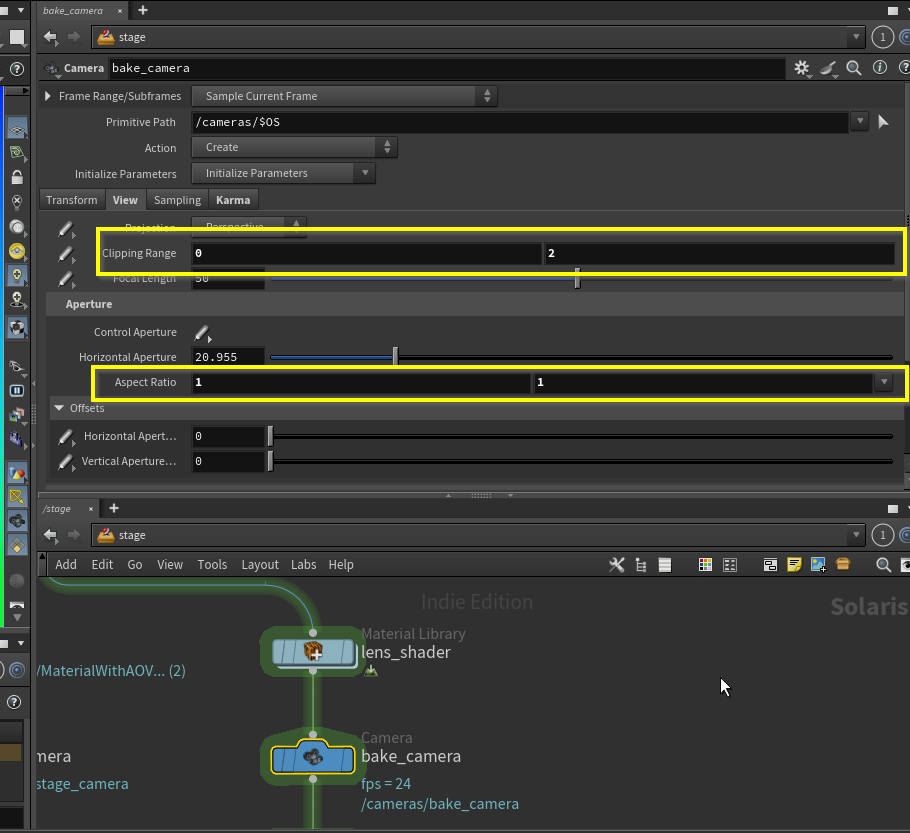Toggle the headlight bulb icon

tap(17, 276)
